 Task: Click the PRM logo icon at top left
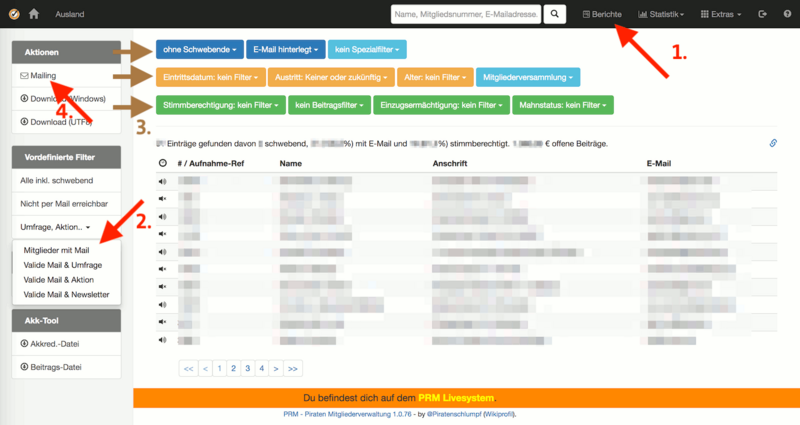point(14,14)
